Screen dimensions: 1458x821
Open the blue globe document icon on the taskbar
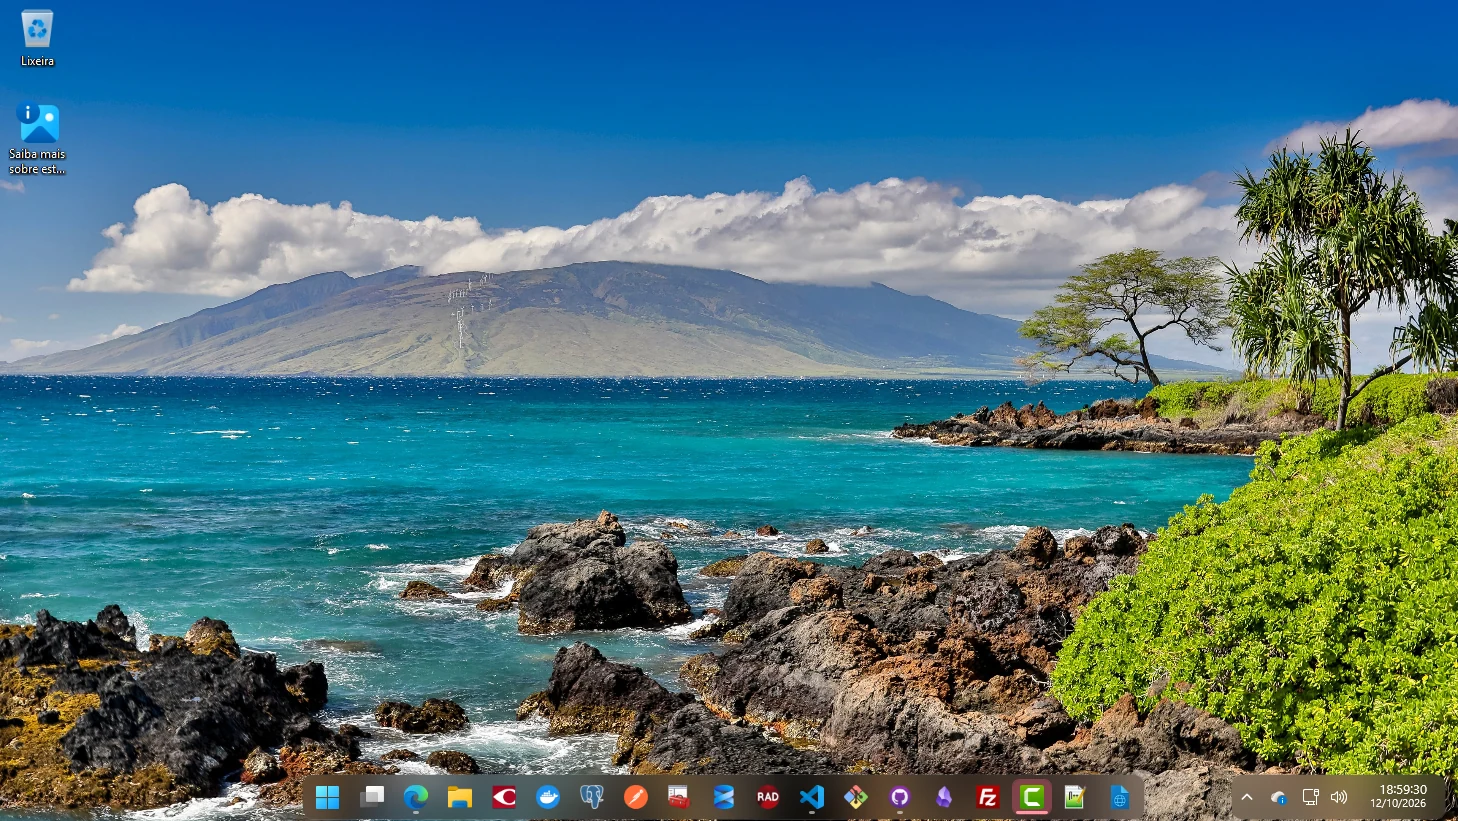coord(1120,797)
